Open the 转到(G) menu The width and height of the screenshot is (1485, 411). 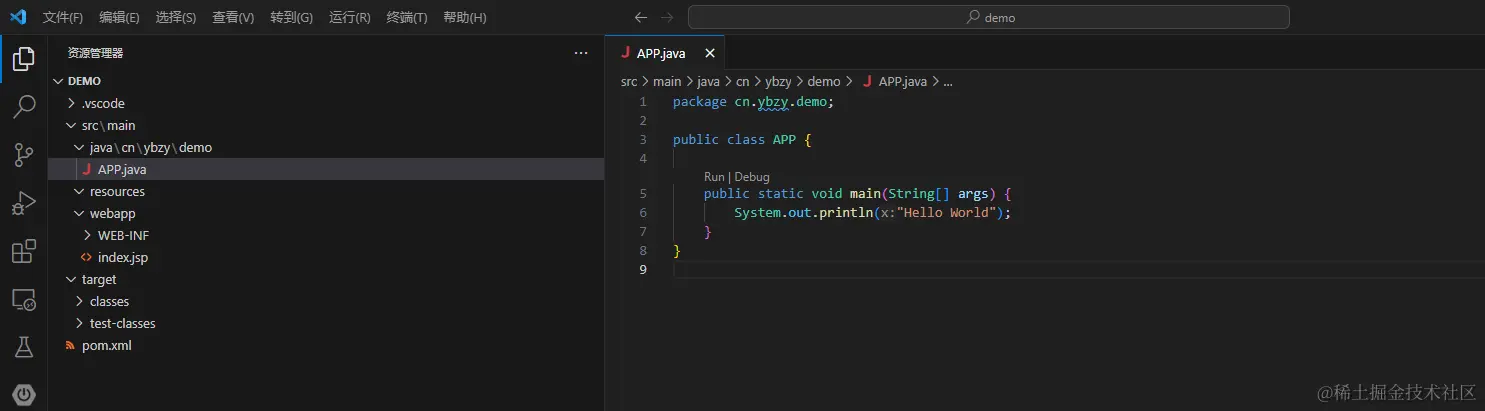pos(291,17)
